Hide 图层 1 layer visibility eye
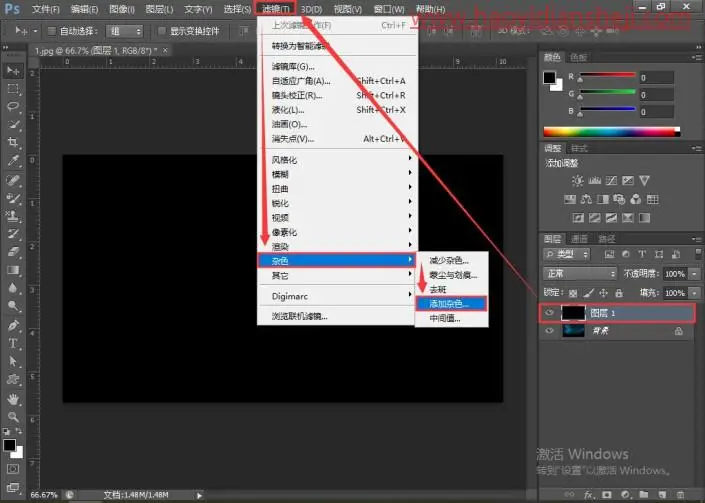This screenshot has height=503, width=705. click(549, 313)
